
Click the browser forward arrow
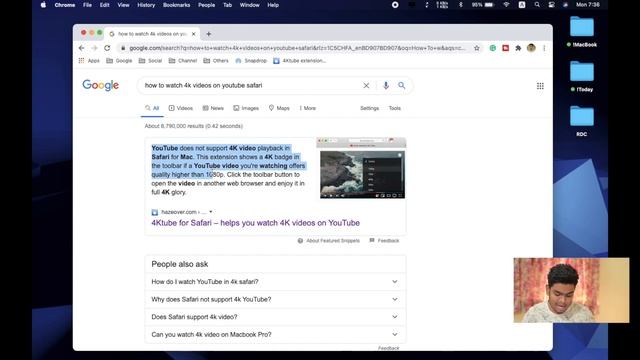(x=94, y=48)
